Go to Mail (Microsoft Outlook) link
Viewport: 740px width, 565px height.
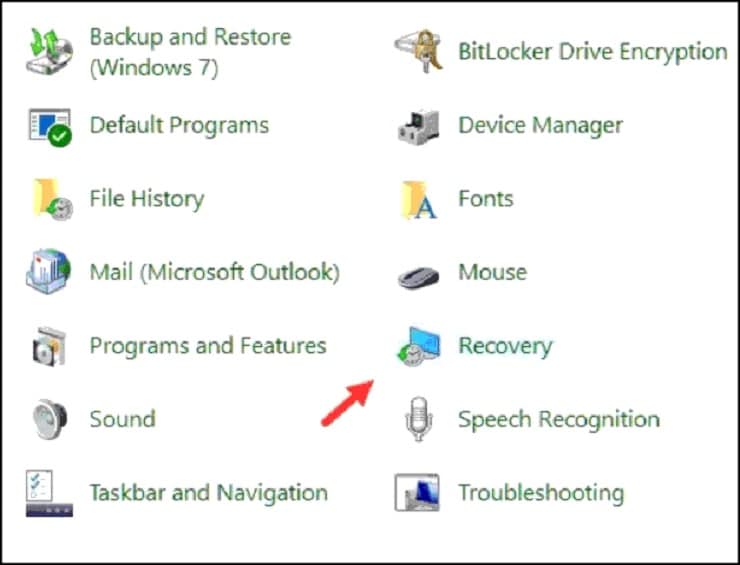pyautogui.click(x=215, y=272)
